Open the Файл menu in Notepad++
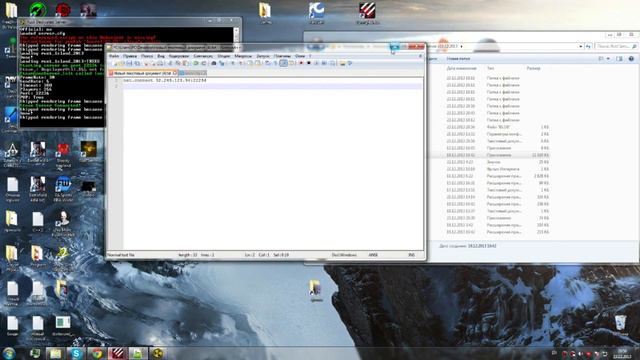The image size is (640, 360). (x=114, y=56)
